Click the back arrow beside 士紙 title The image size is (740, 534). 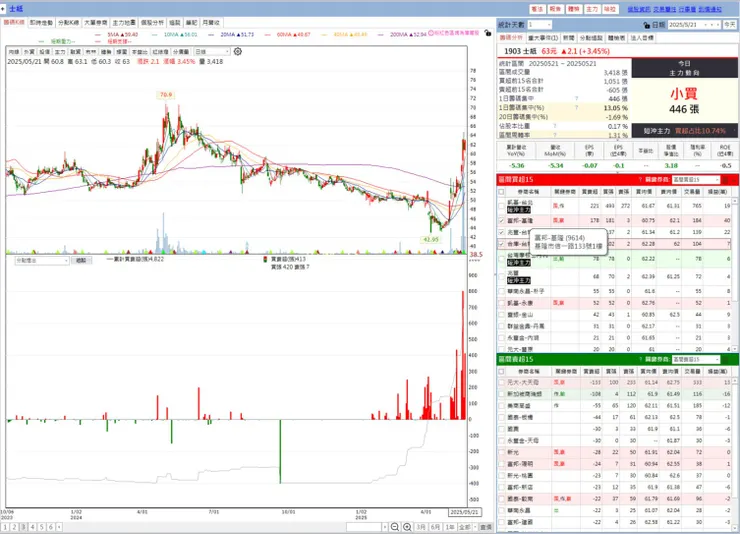[3, 8]
